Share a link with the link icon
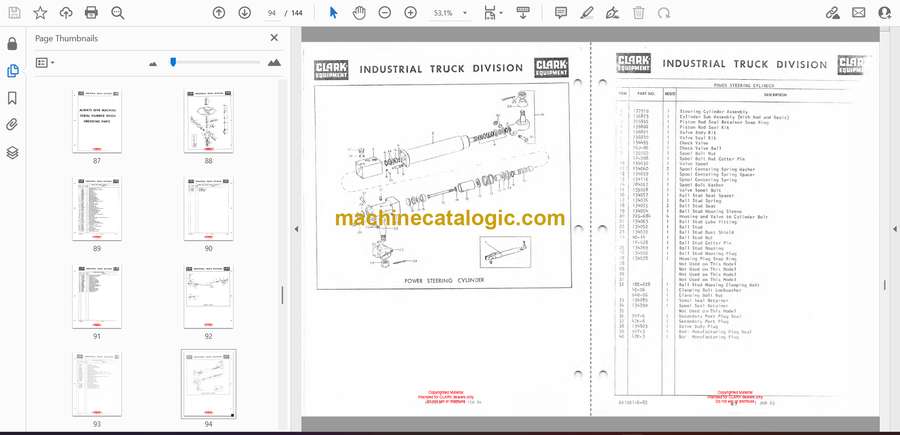This screenshot has height=435, width=900. (x=833, y=13)
